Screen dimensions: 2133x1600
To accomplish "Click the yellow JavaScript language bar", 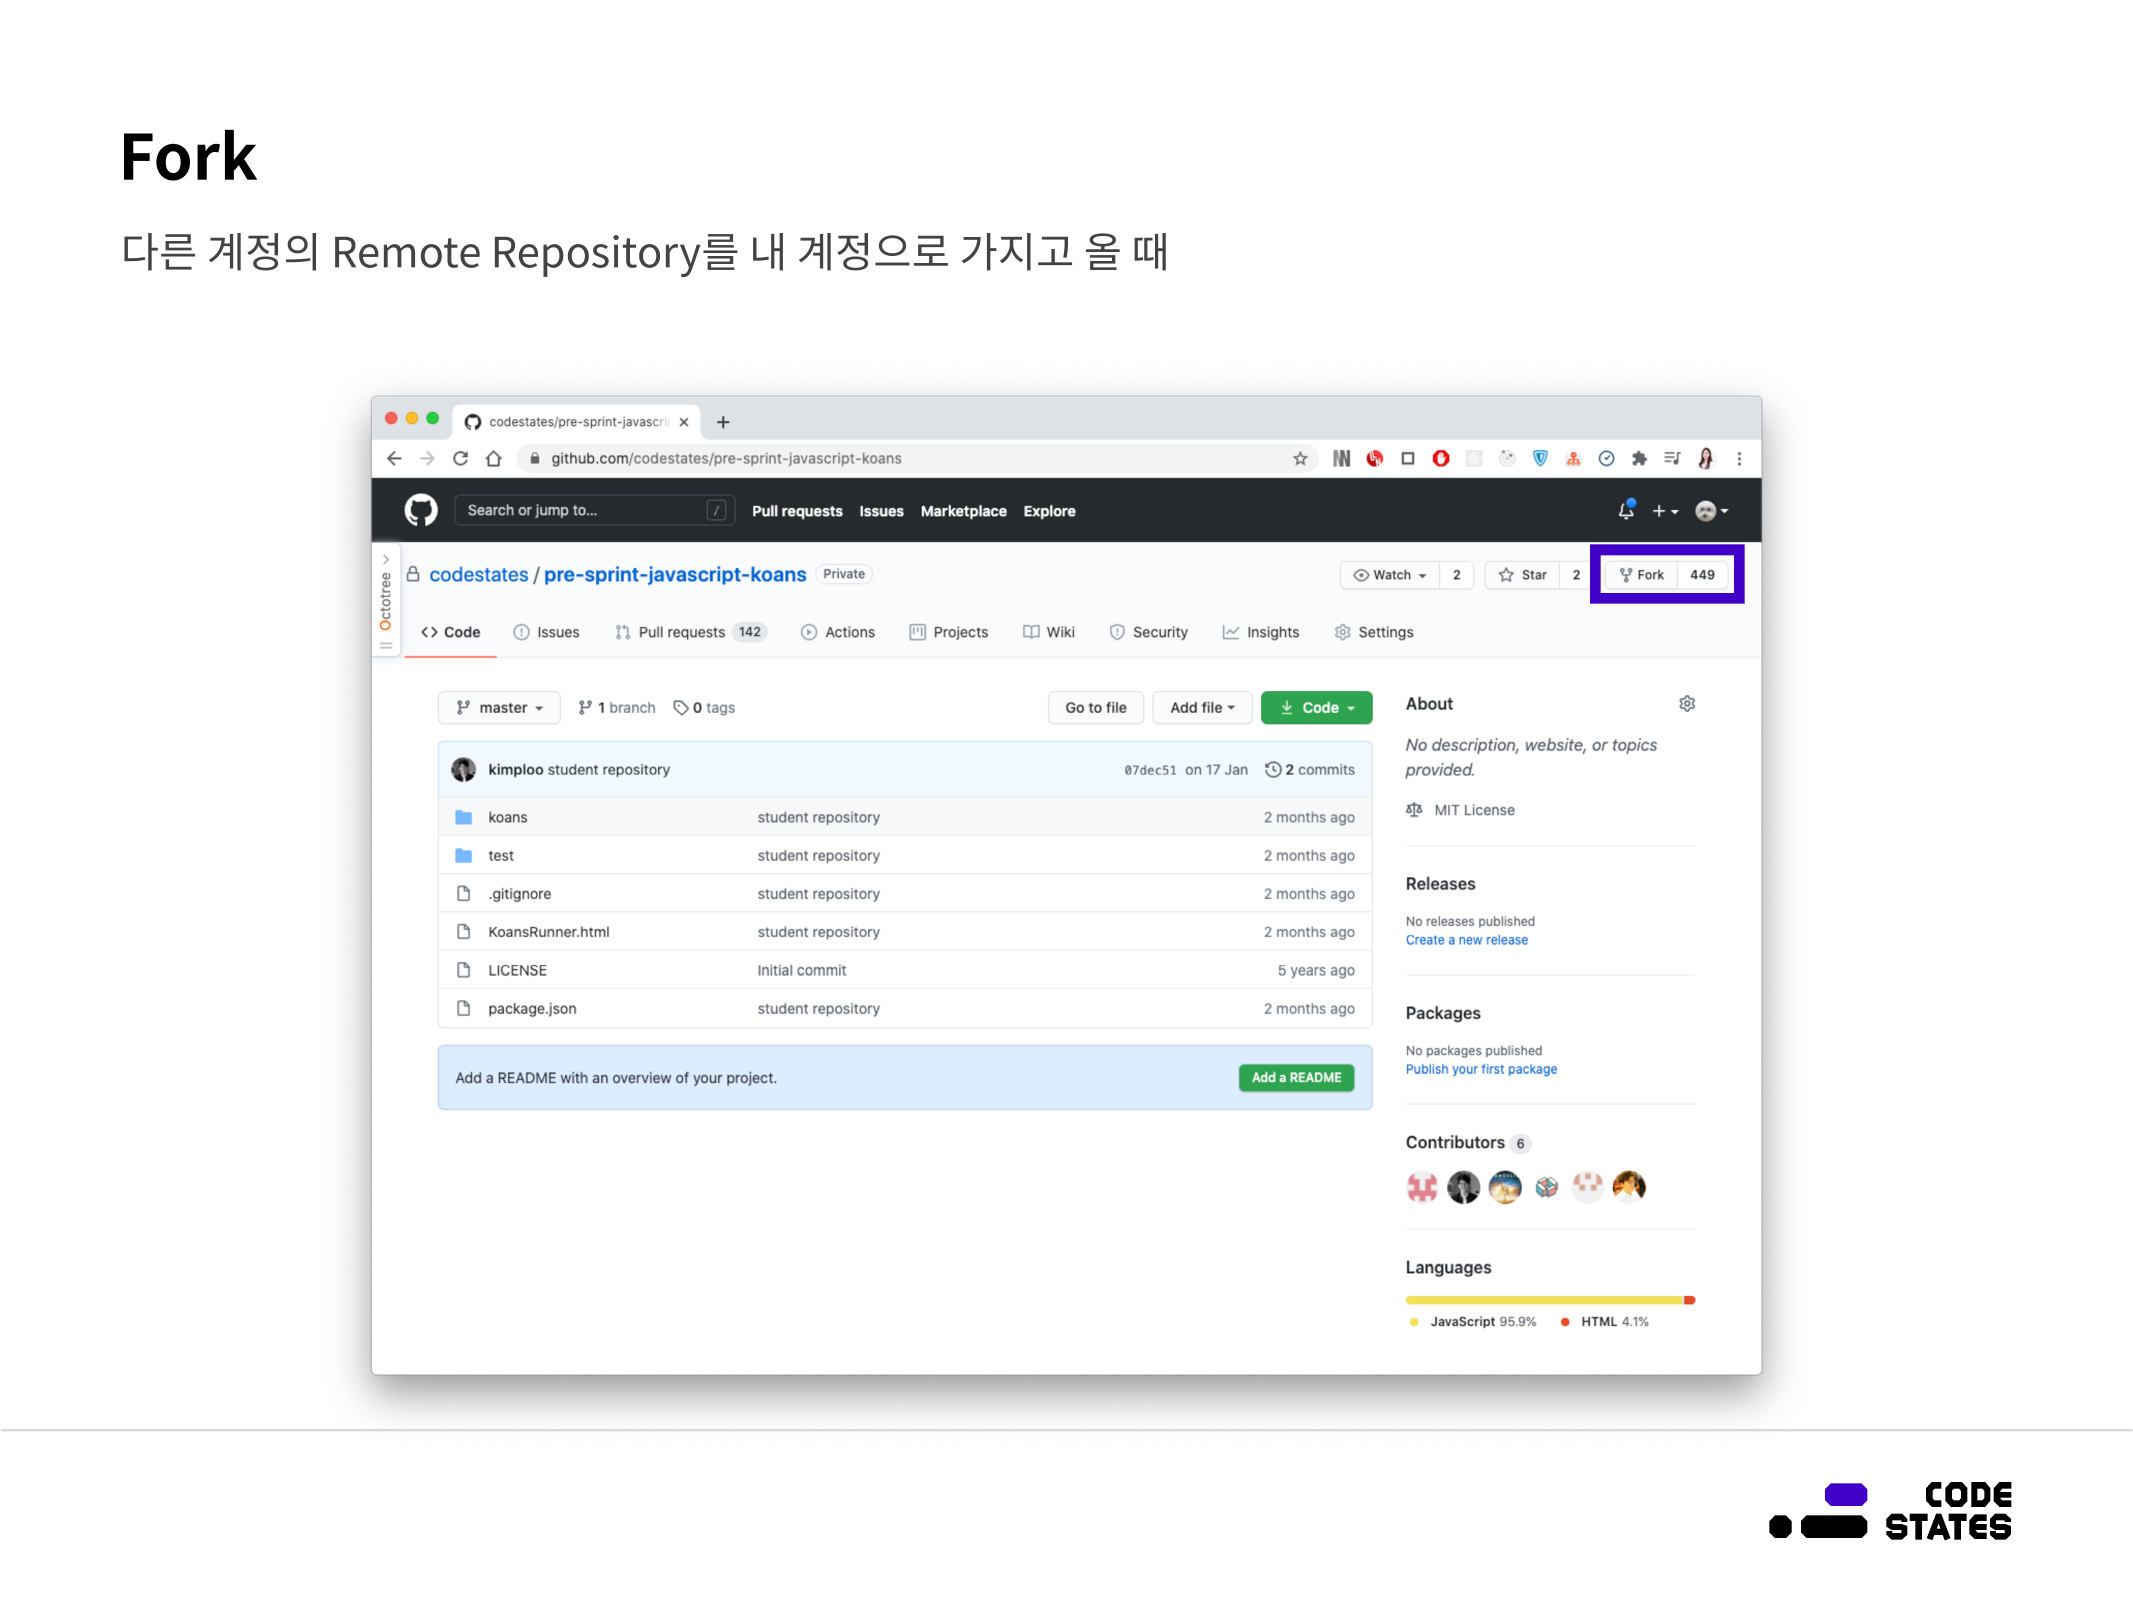I will pyautogui.click(x=1543, y=1300).
